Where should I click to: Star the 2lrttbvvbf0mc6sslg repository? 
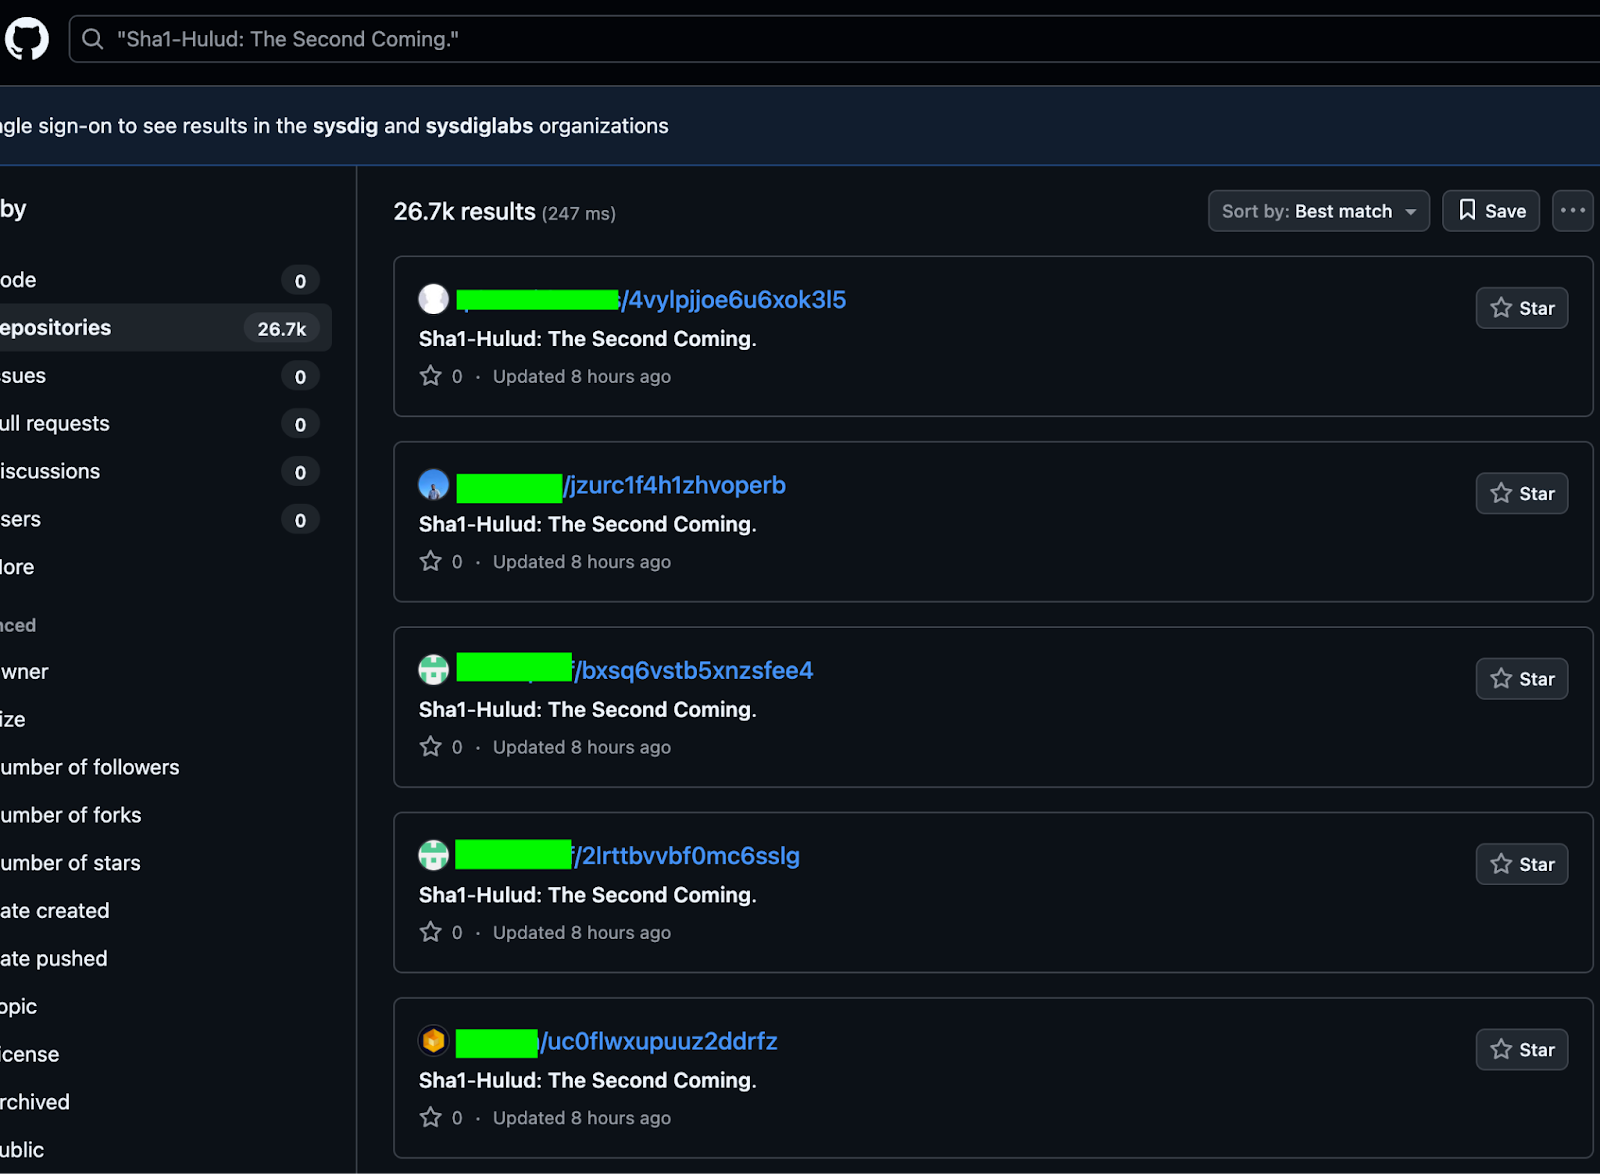1521,863
